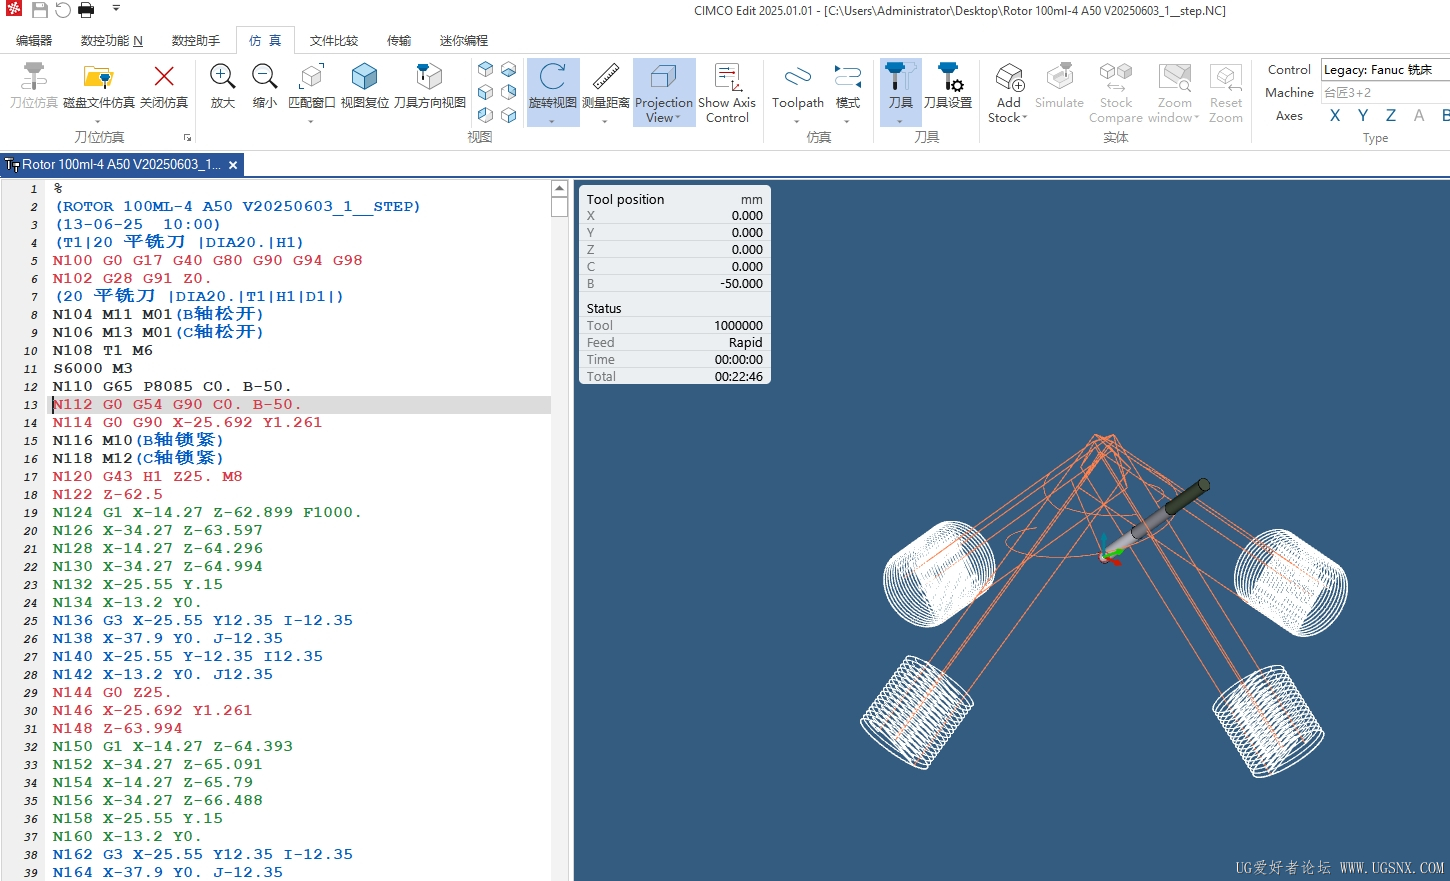Image resolution: width=1450 pixels, height=881 pixels.
Task: Start 磁盘文件仿真 disk file simulation
Action: click(98, 84)
